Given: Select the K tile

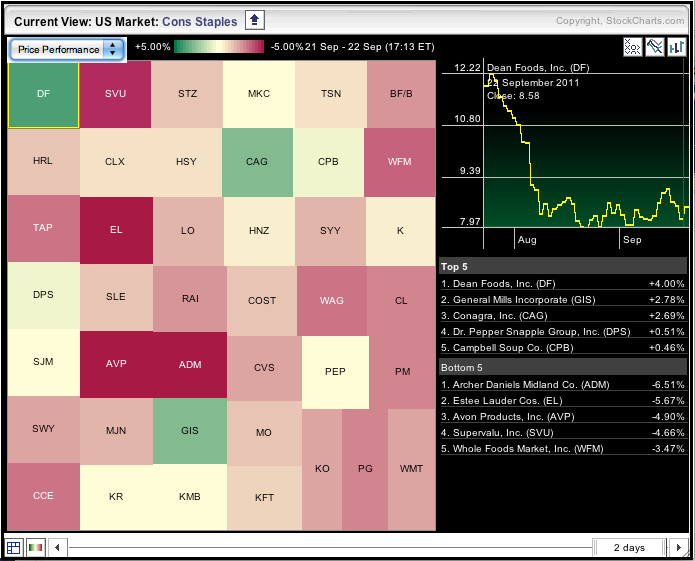Looking at the screenshot, I should click(401, 231).
